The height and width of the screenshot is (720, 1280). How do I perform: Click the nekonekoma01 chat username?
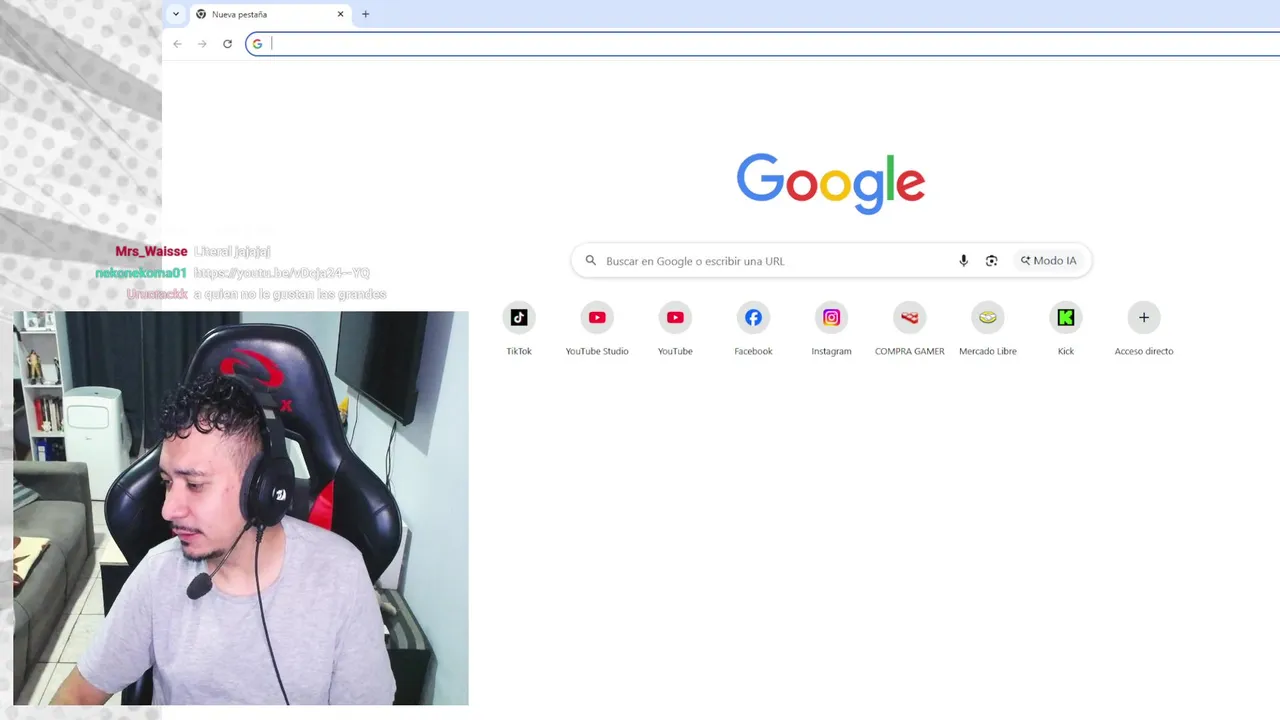pyautogui.click(x=141, y=273)
